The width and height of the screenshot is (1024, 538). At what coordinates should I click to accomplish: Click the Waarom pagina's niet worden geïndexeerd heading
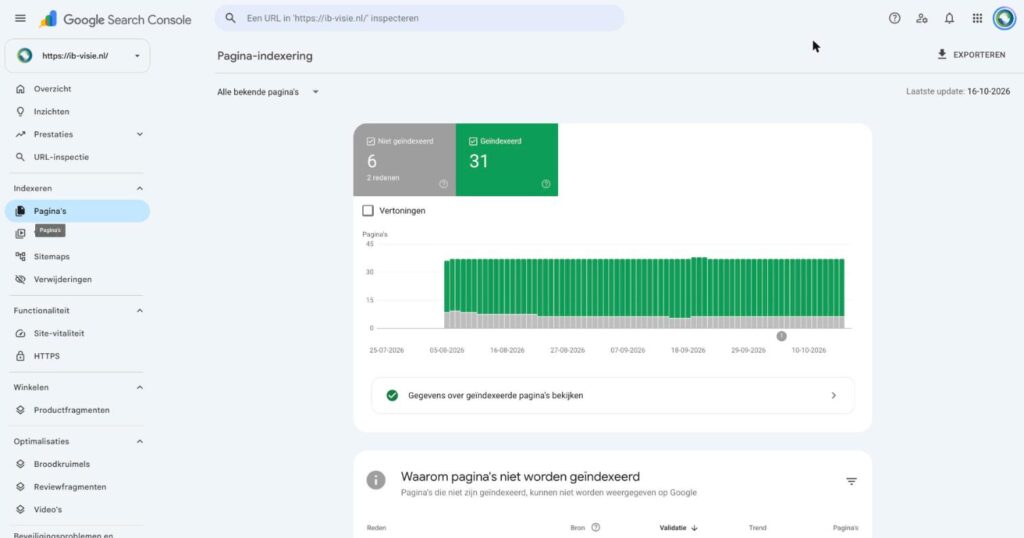(x=520, y=477)
